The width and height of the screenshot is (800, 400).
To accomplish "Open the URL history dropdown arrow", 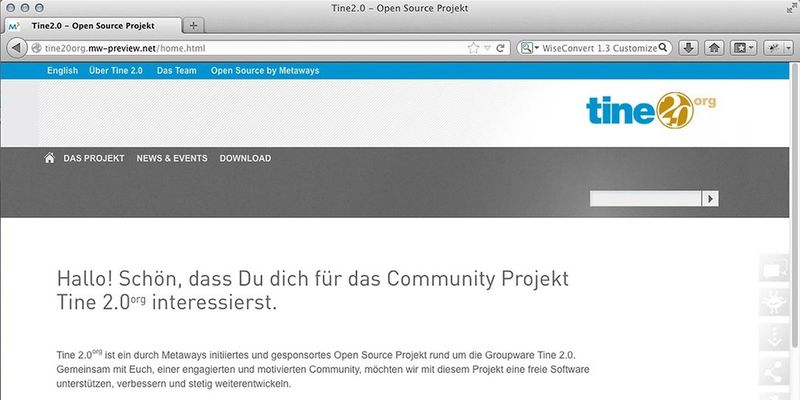I will coord(487,48).
